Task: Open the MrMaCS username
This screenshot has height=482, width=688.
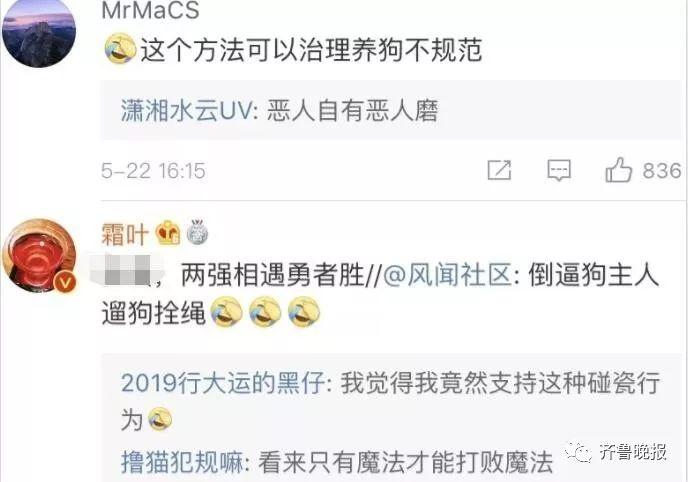Action: pos(150,10)
